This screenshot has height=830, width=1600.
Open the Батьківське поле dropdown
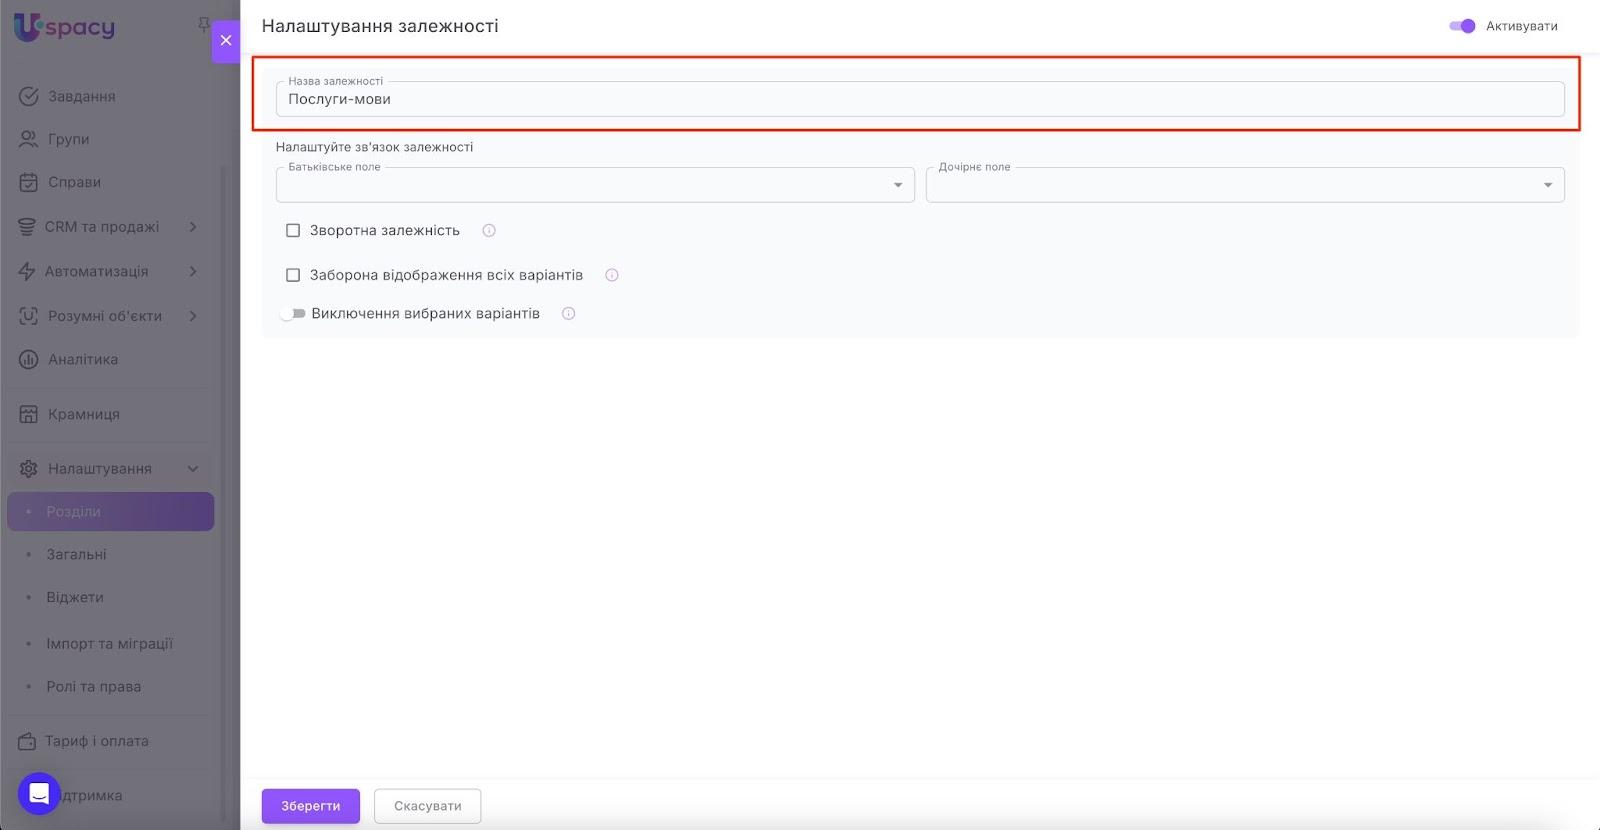coord(595,185)
